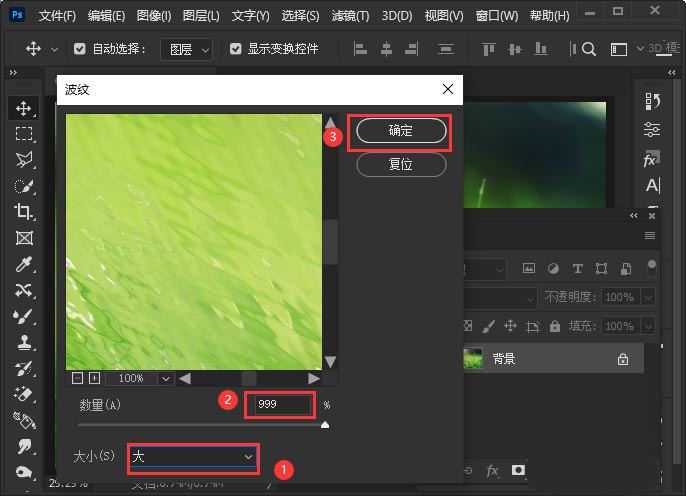Viewport: 686px width, 496px height.
Task: Select the Crop tool
Action: [24, 212]
